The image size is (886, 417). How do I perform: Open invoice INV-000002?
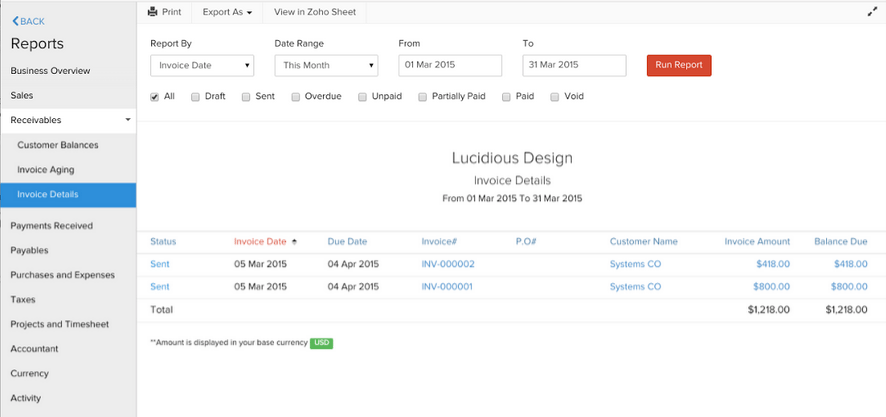(448, 264)
